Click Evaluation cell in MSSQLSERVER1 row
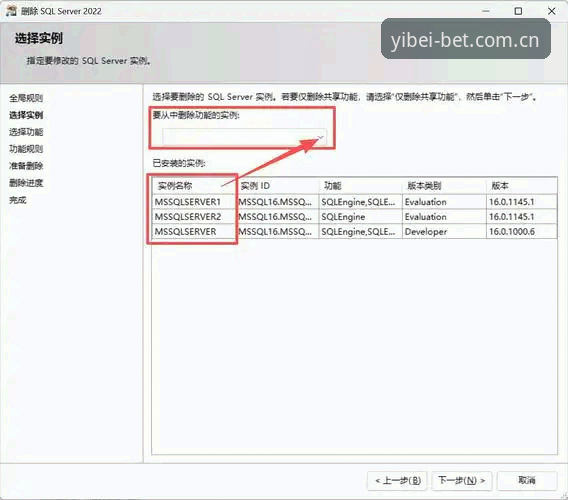 [444, 202]
